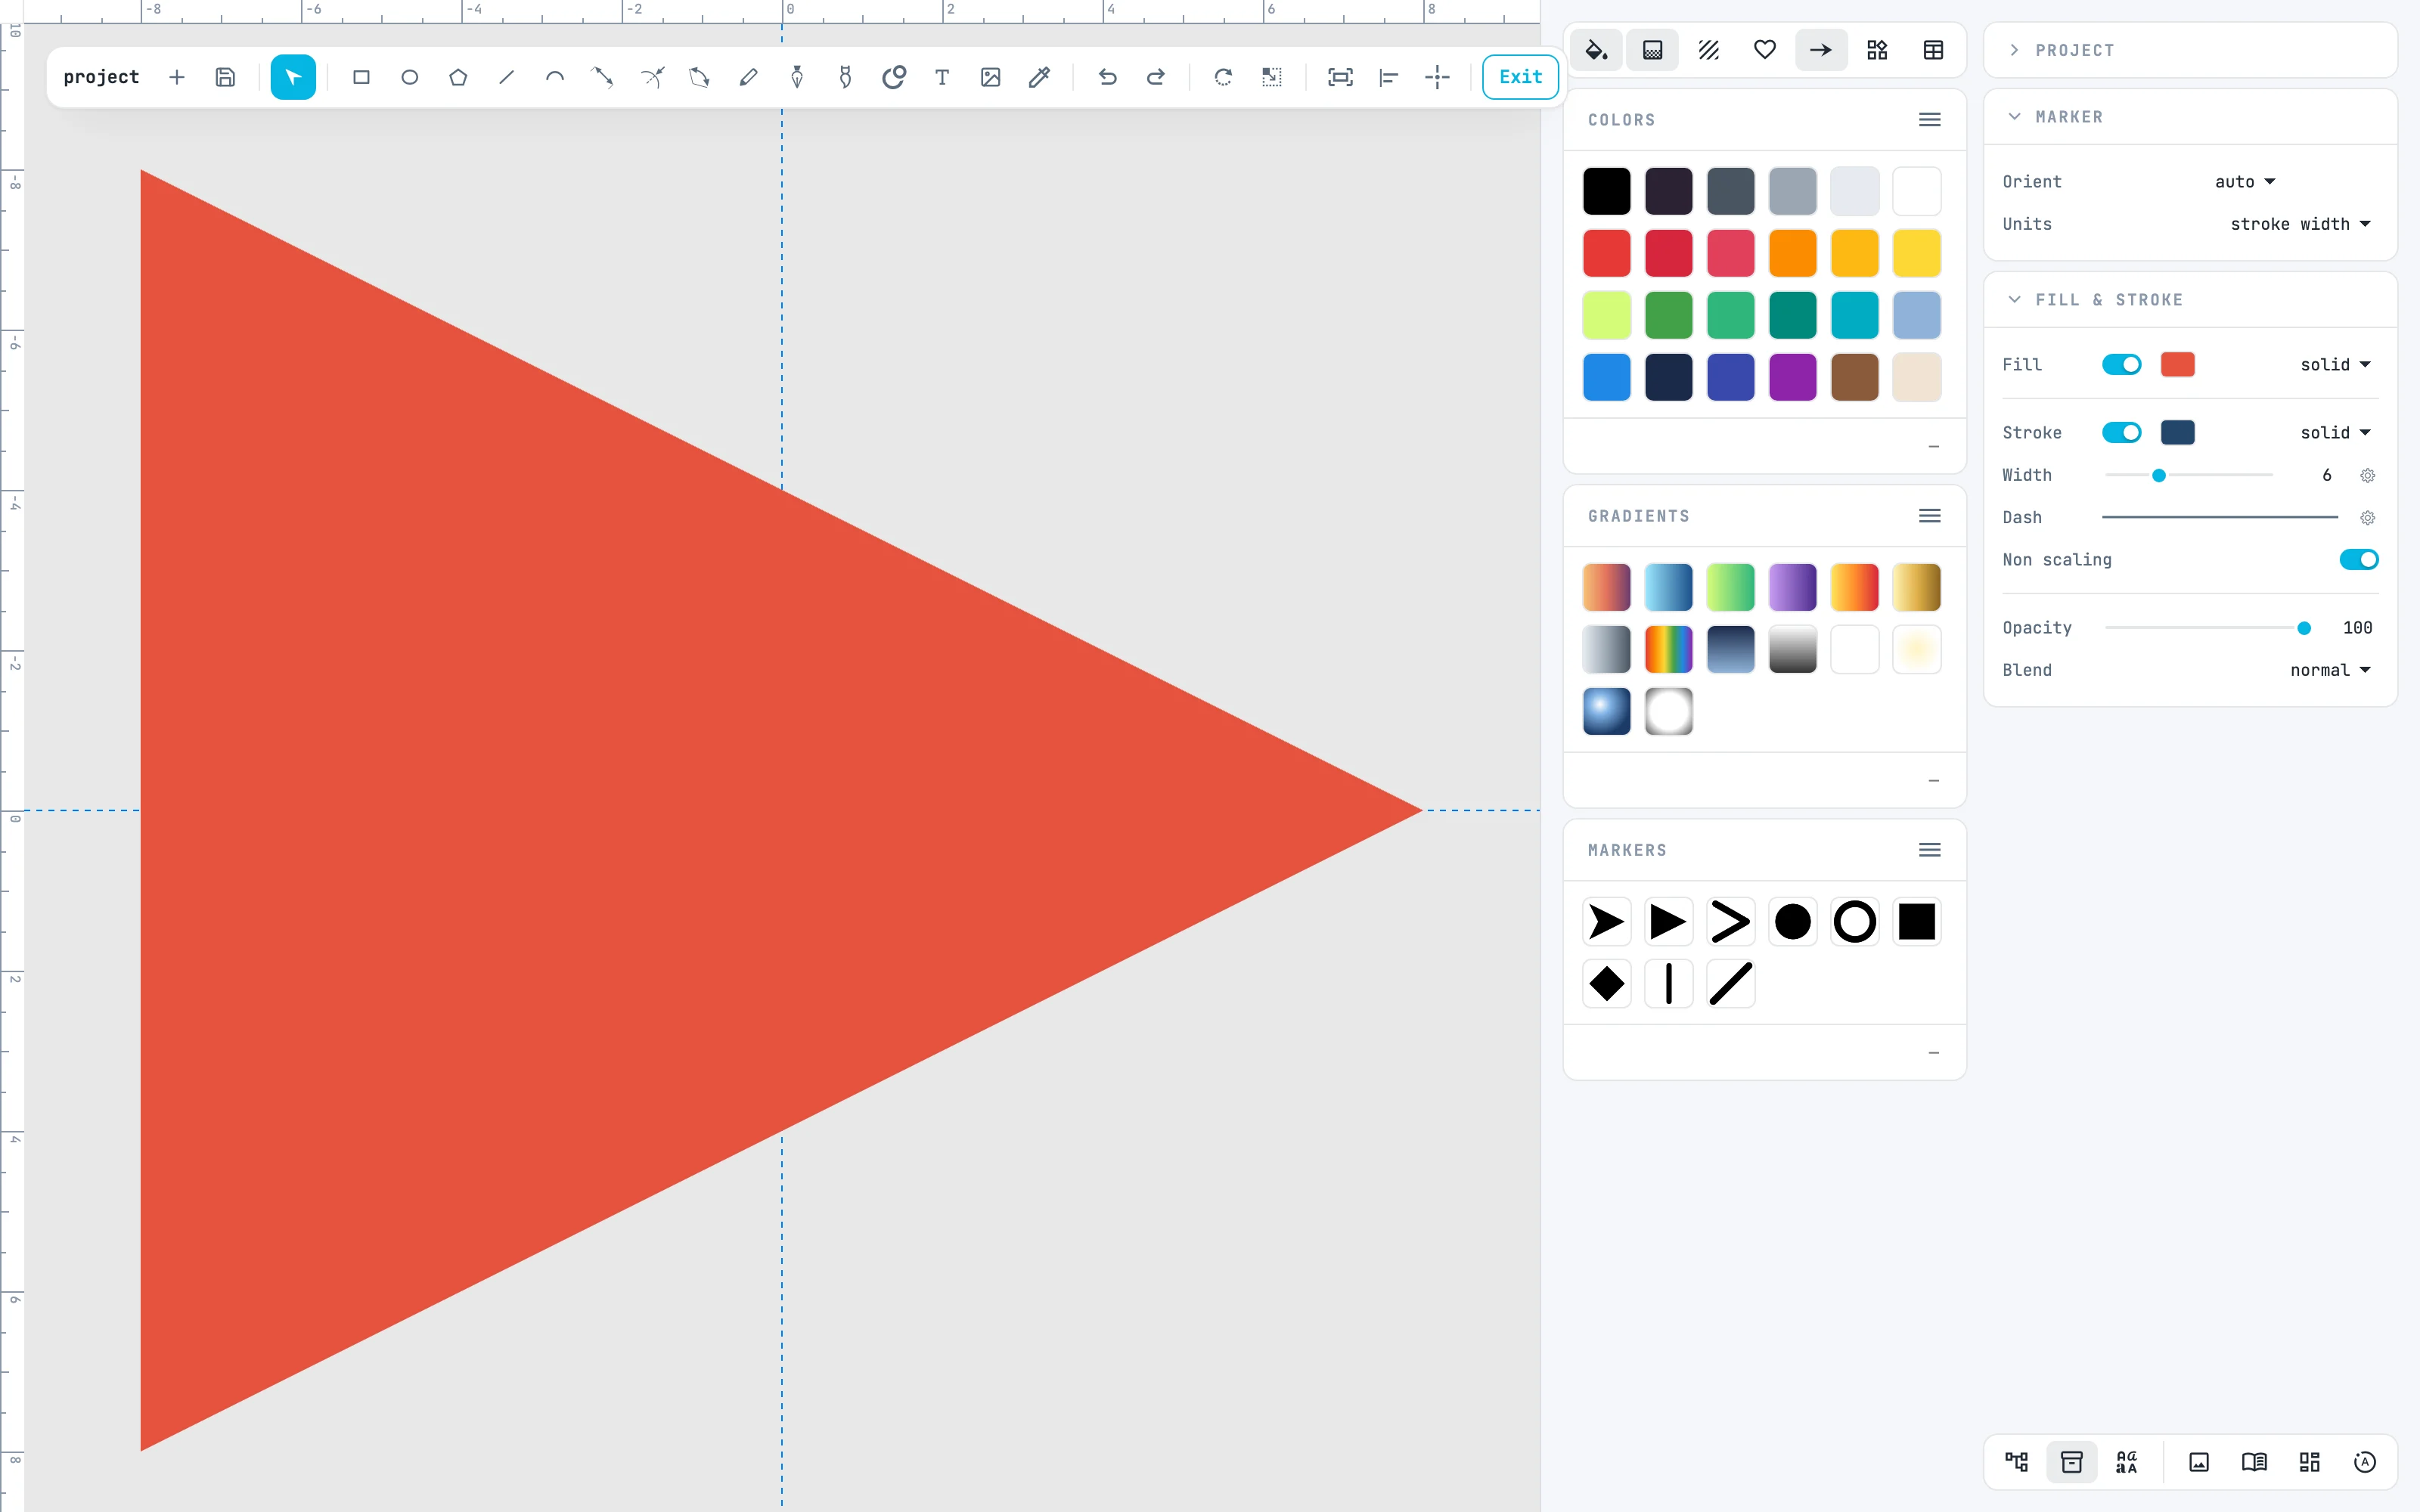Pick the purple color swatch
This screenshot has width=2420, height=1512.
1793,377
